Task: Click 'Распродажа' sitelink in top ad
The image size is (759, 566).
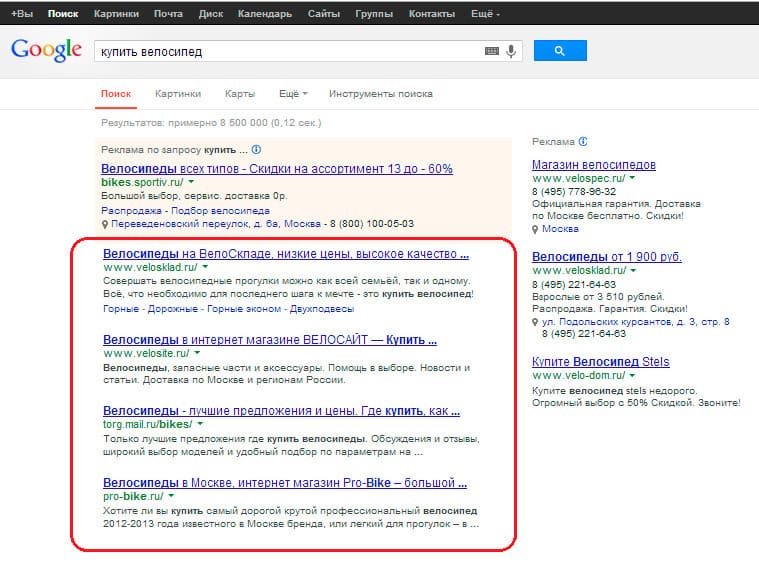Action: pyautogui.click(x=131, y=211)
